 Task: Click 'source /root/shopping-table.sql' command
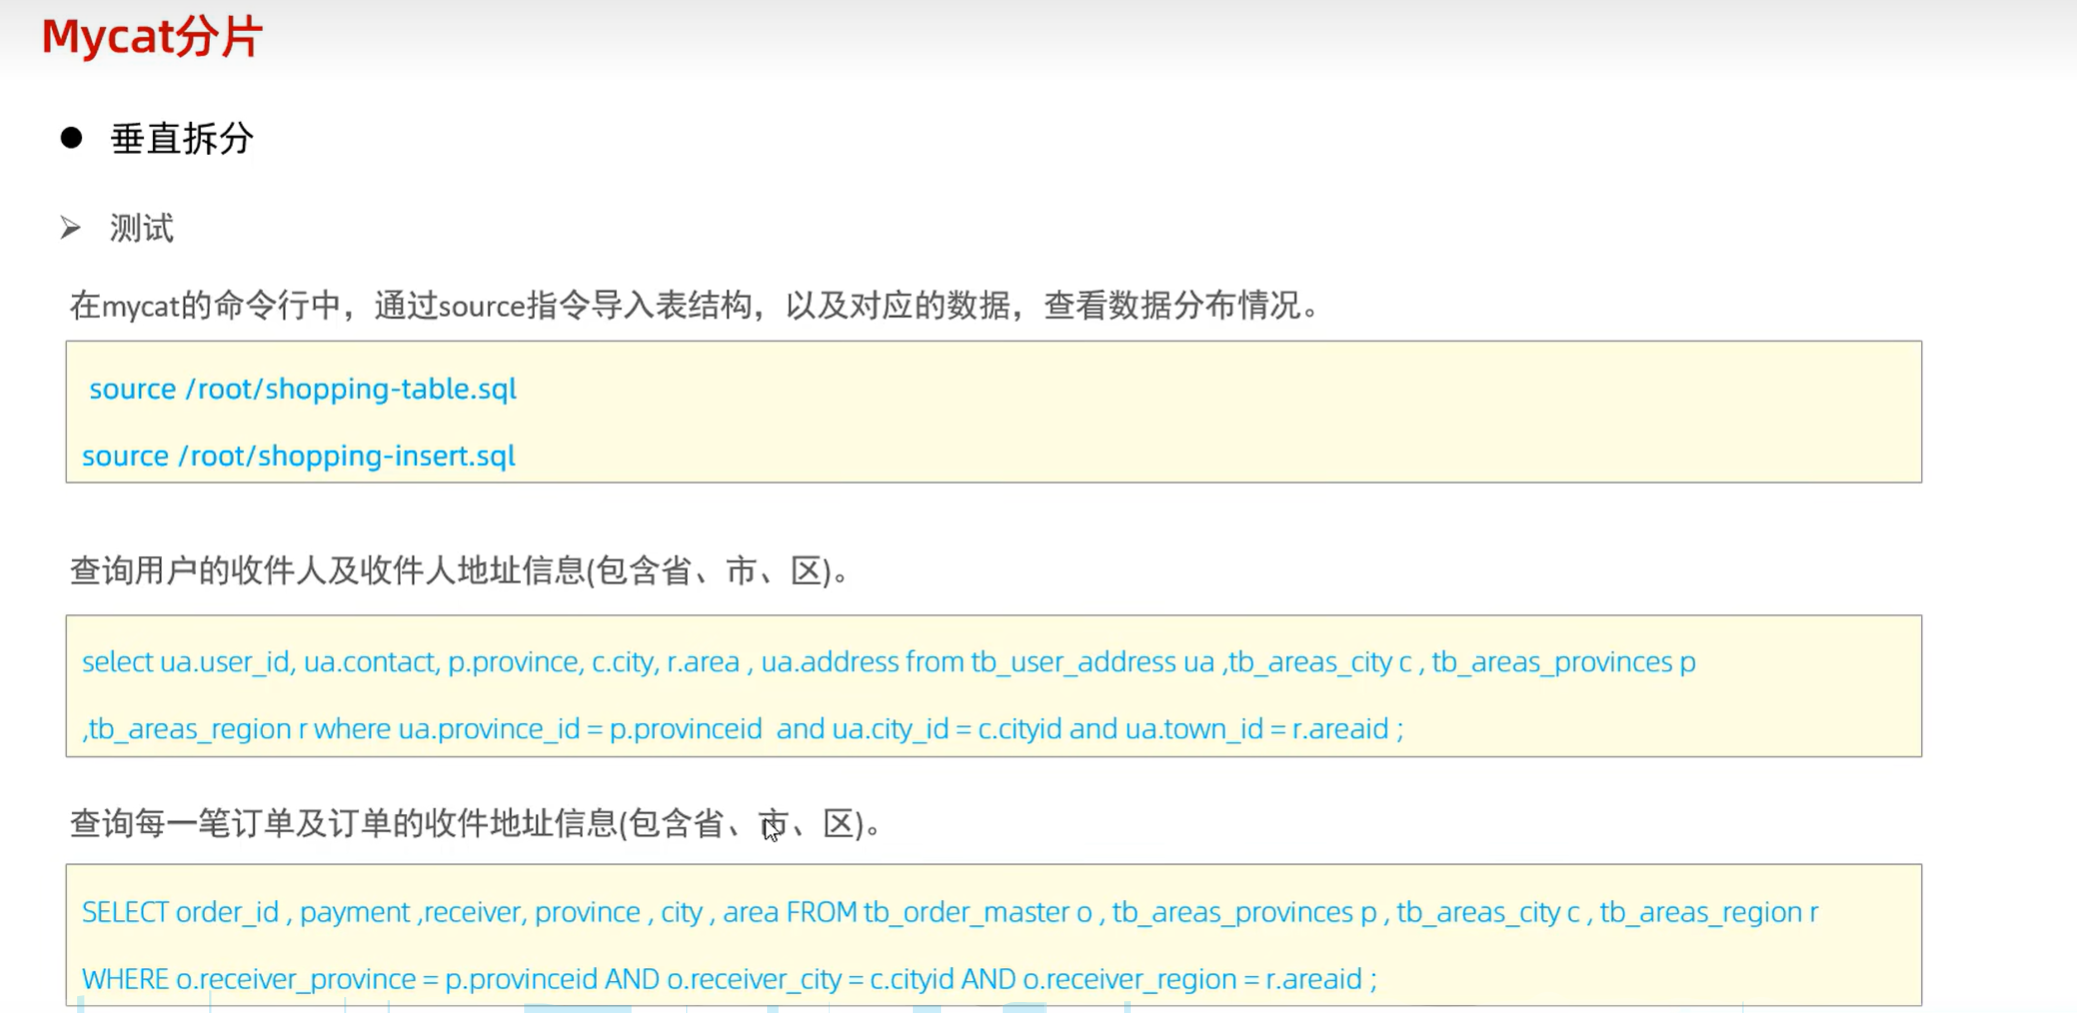tap(303, 388)
